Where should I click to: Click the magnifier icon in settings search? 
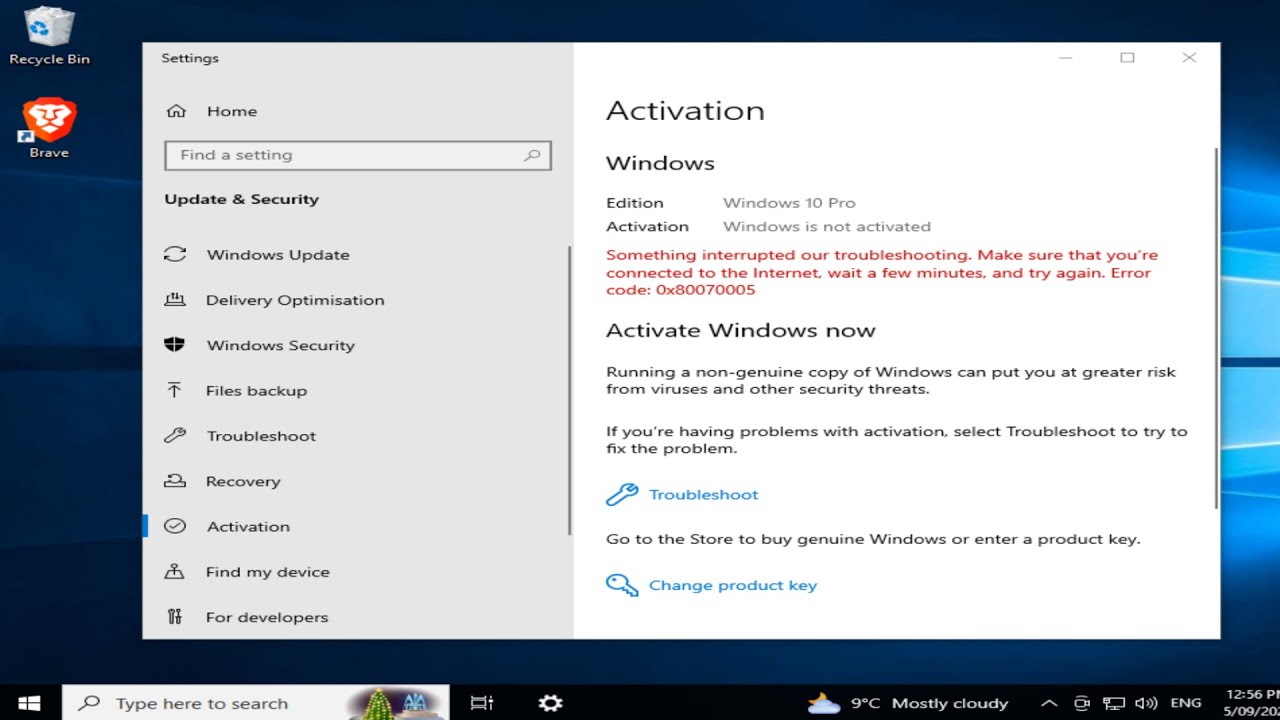coord(532,155)
